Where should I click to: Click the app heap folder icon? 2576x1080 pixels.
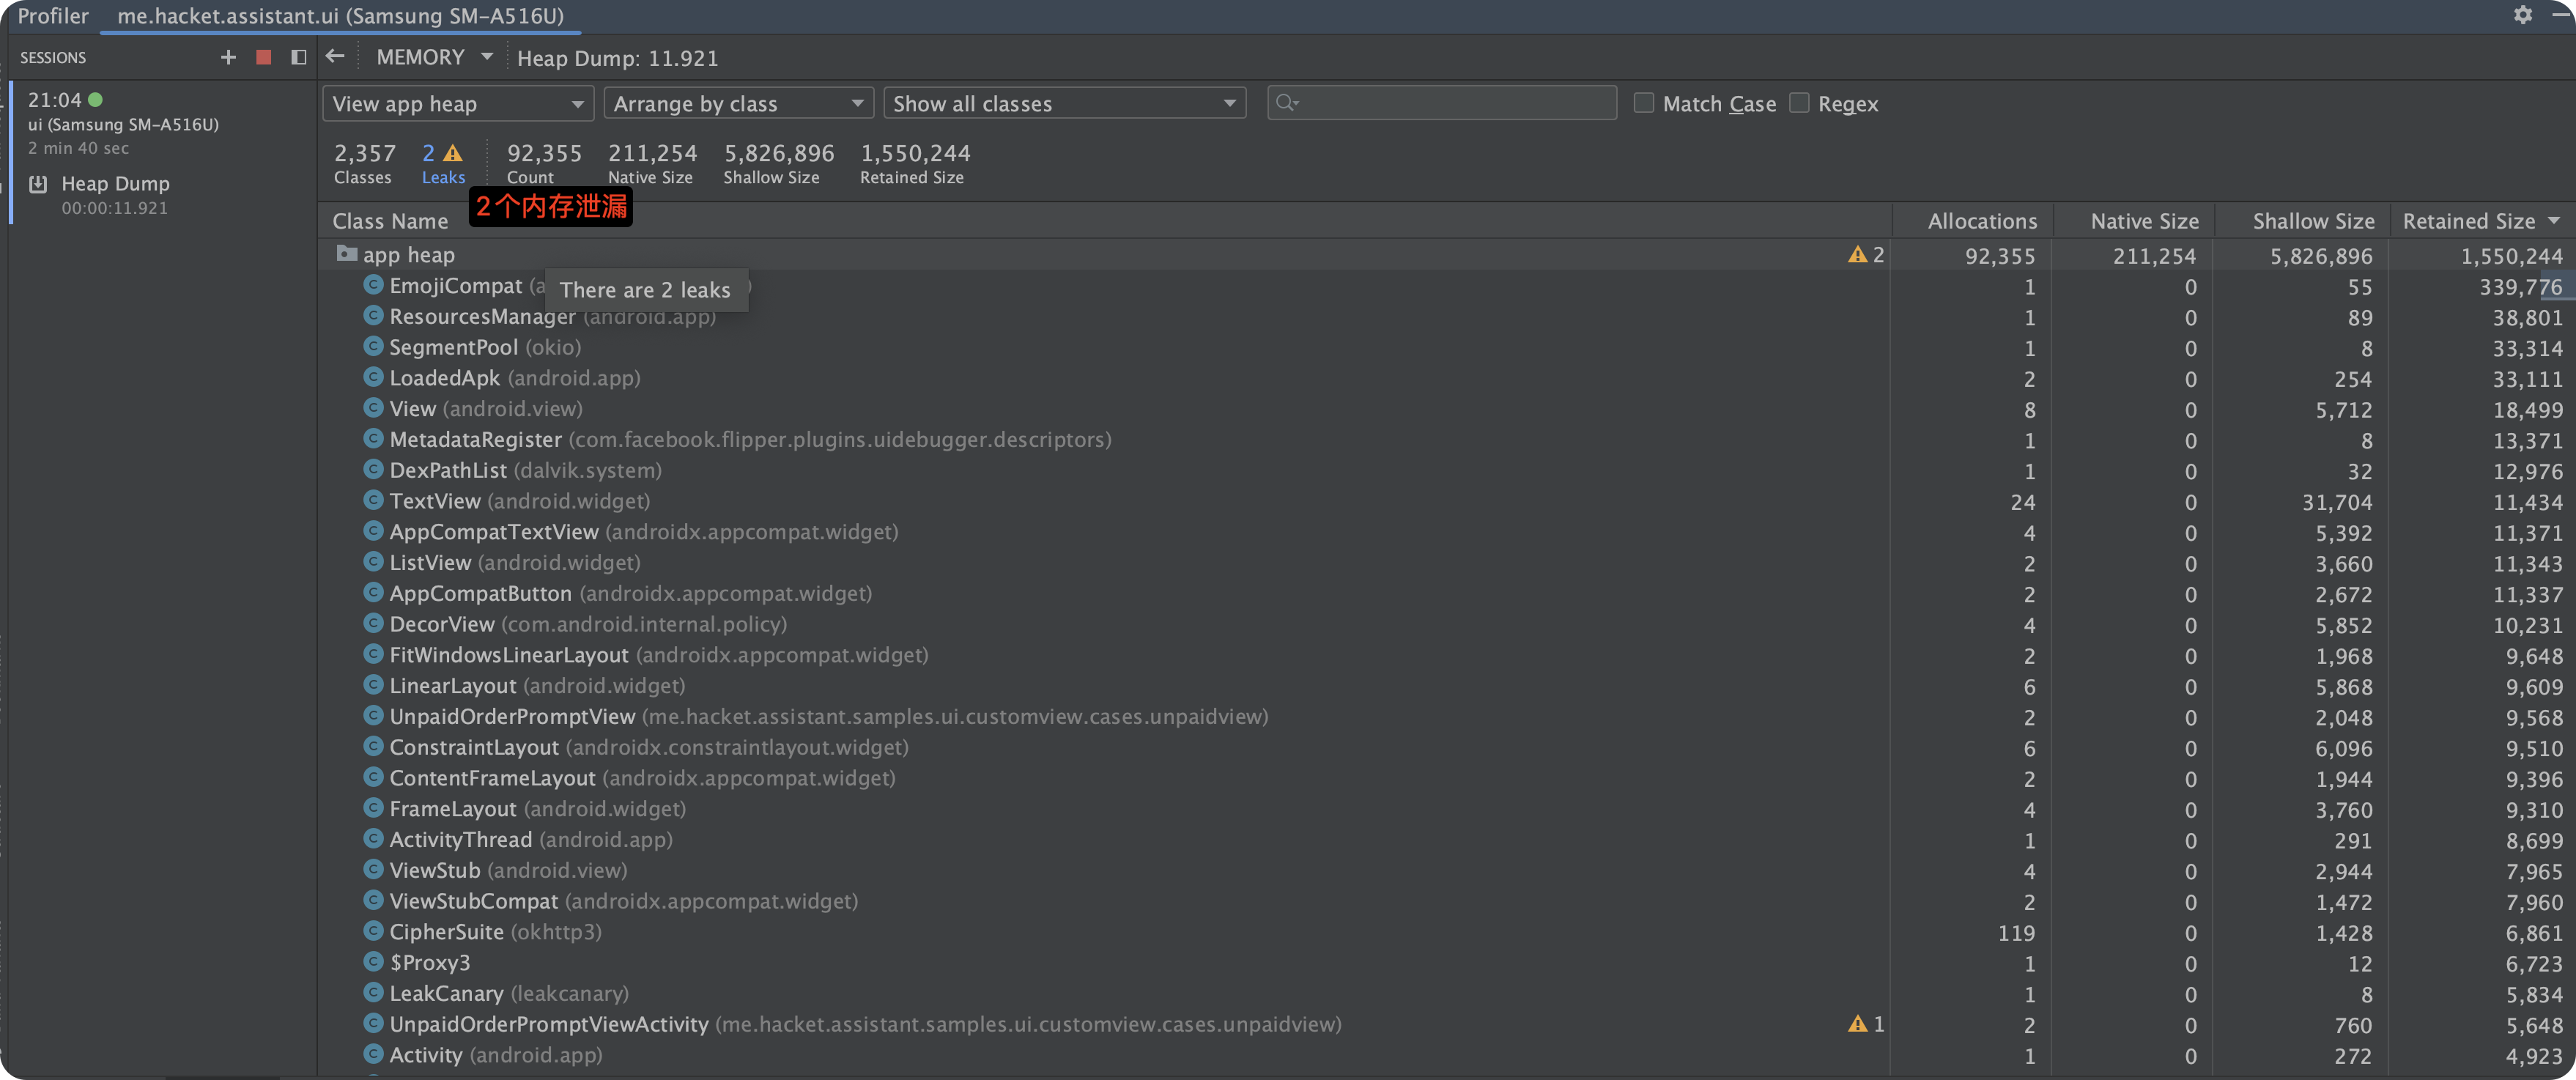click(x=346, y=254)
